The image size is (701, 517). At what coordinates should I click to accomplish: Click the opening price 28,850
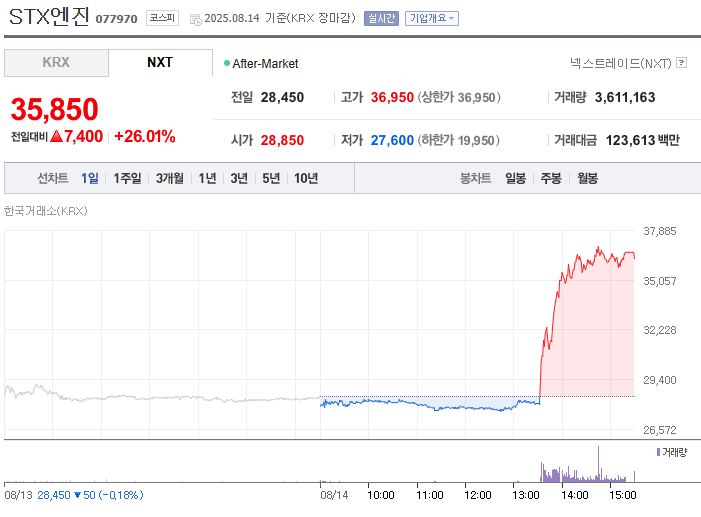click(282, 140)
